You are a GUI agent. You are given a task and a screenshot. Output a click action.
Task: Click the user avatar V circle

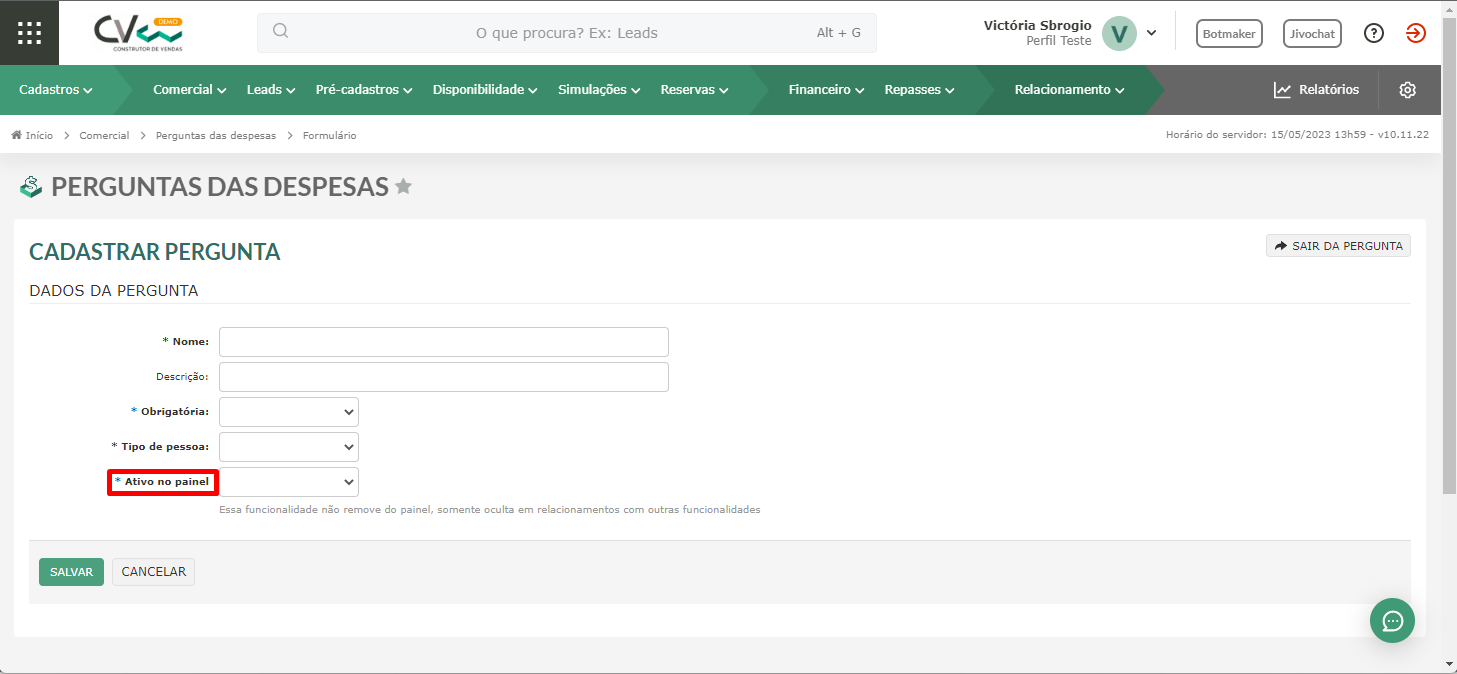click(x=1119, y=33)
